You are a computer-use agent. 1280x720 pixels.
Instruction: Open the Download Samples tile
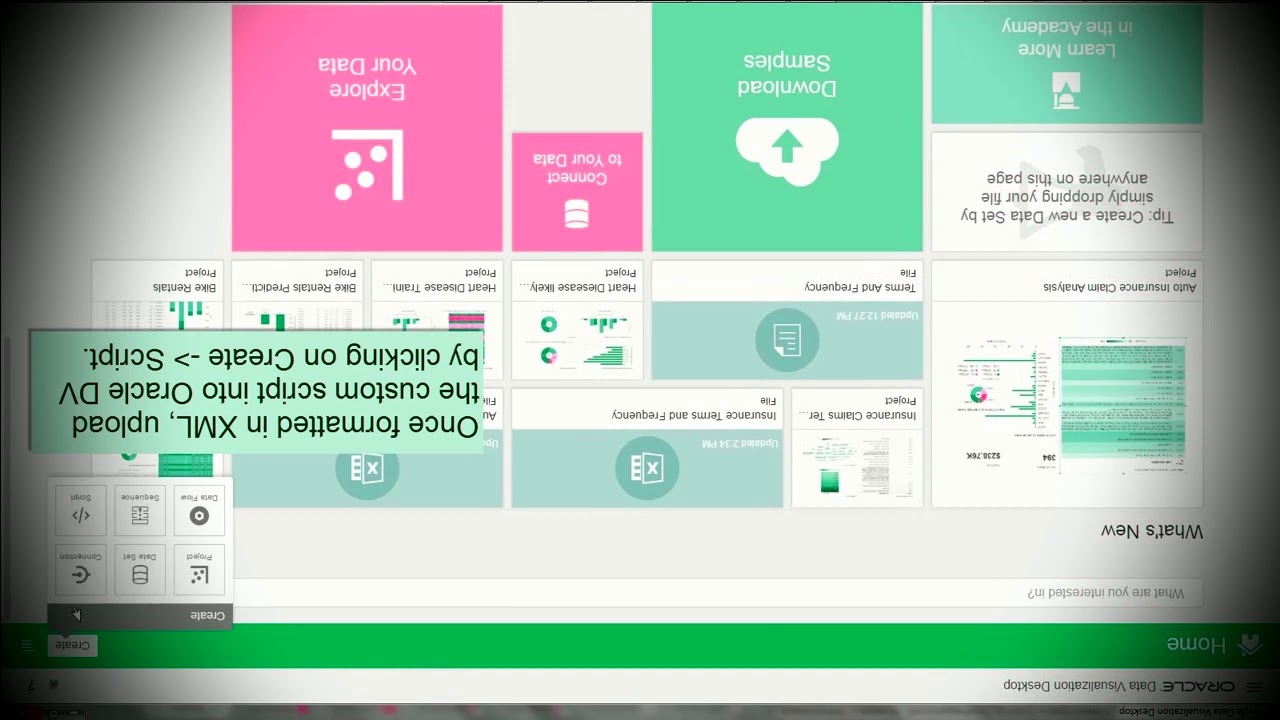click(787, 128)
